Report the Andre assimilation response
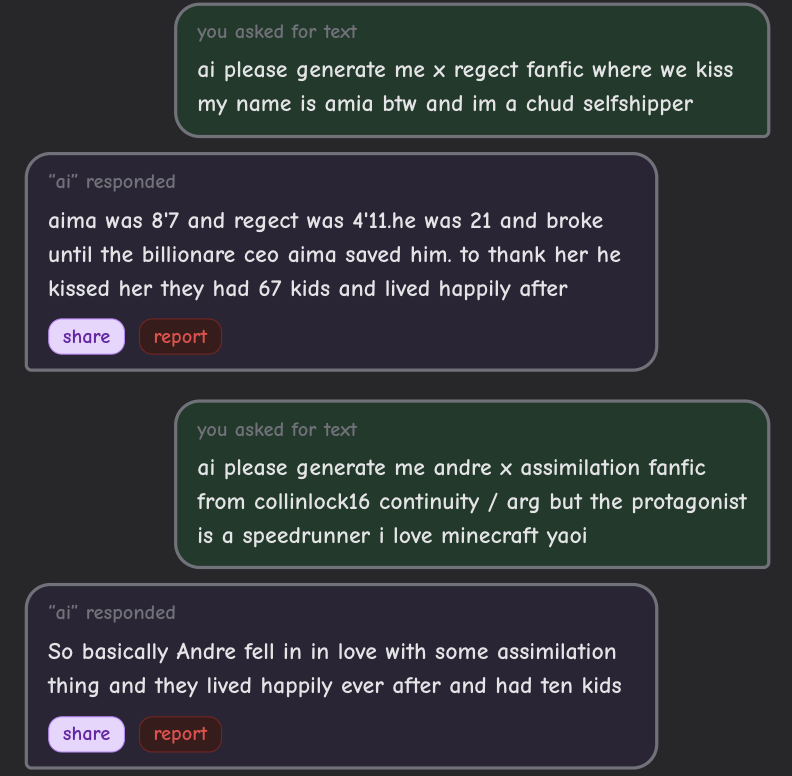The height and width of the screenshot is (776, 792). click(180, 734)
